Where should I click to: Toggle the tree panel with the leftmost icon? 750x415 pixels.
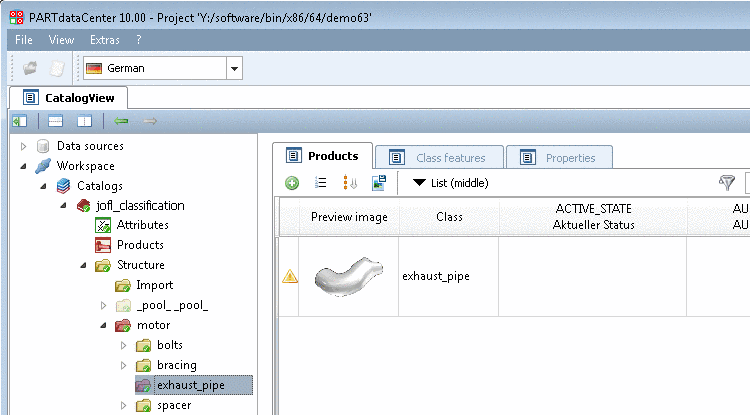(x=19, y=121)
